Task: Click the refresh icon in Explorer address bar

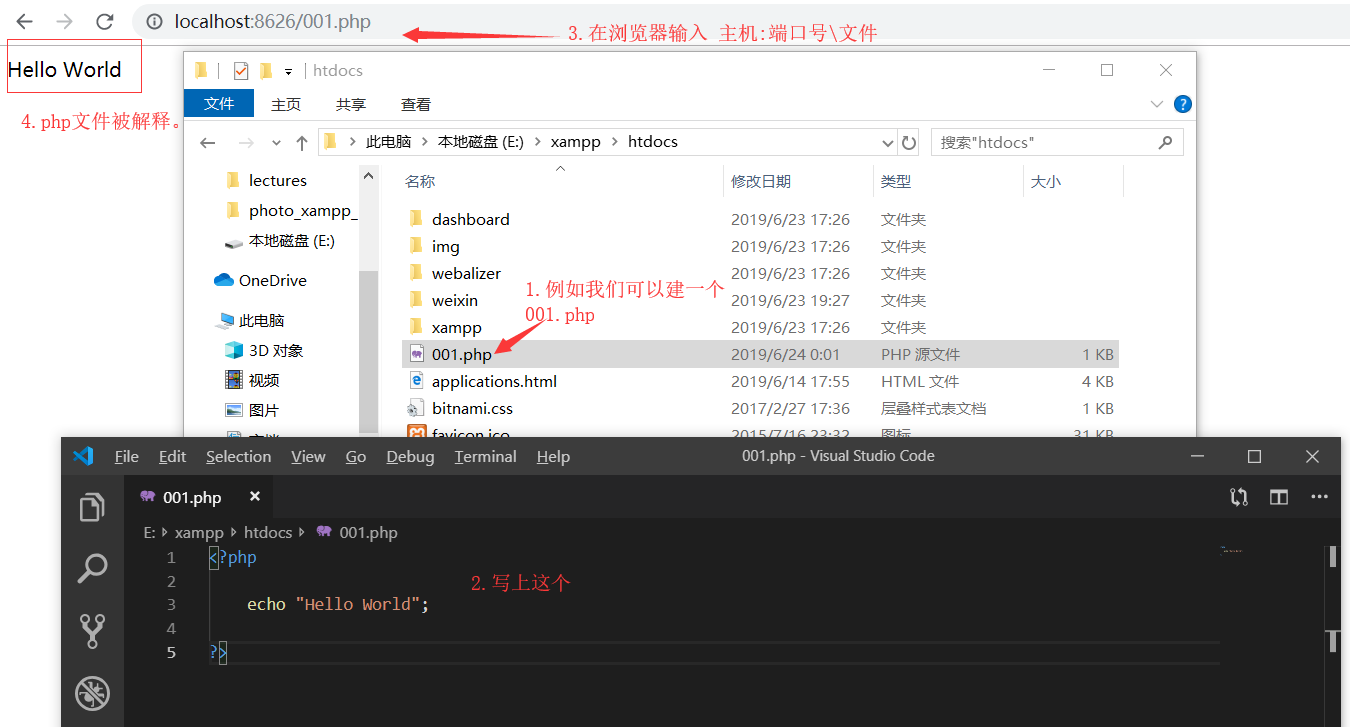Action: (909, 142)
